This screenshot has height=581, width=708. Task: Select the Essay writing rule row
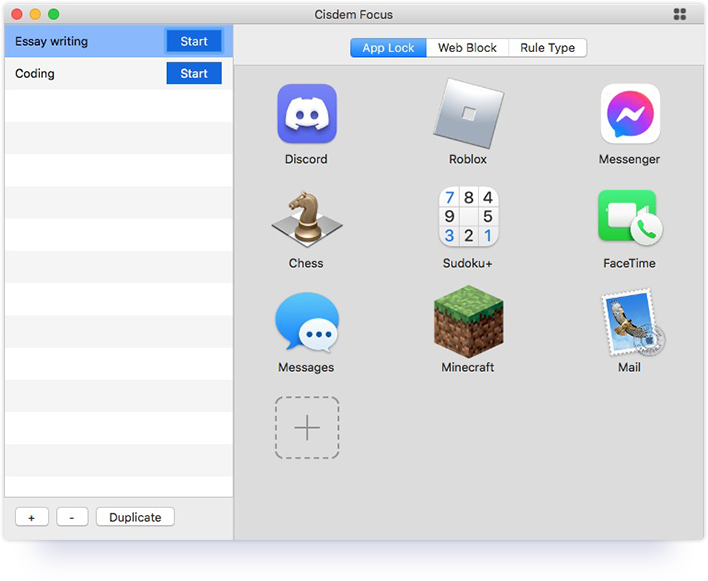click(x=119, y=41)
